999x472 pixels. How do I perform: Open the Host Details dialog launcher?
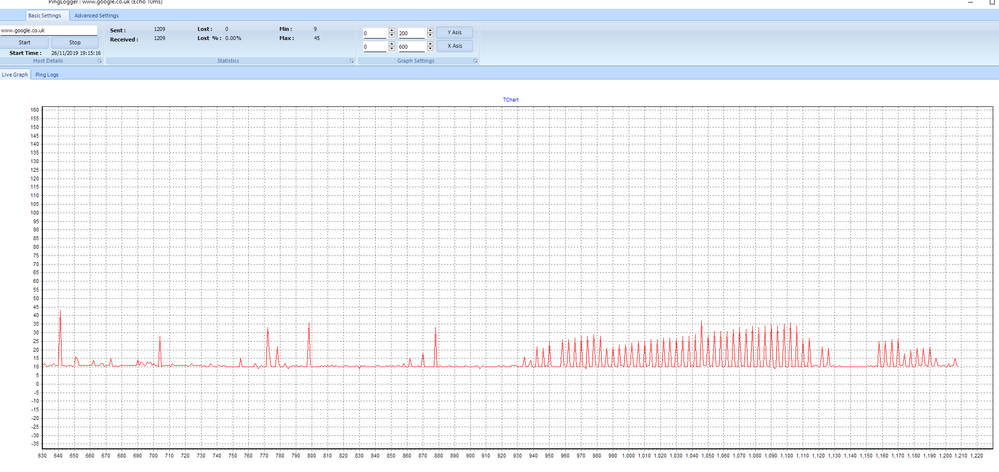[x=100, y=61]
